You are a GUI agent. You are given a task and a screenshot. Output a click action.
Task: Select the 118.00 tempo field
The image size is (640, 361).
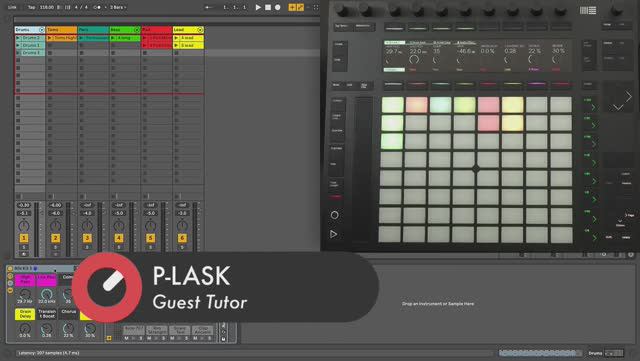click(47, 7)
